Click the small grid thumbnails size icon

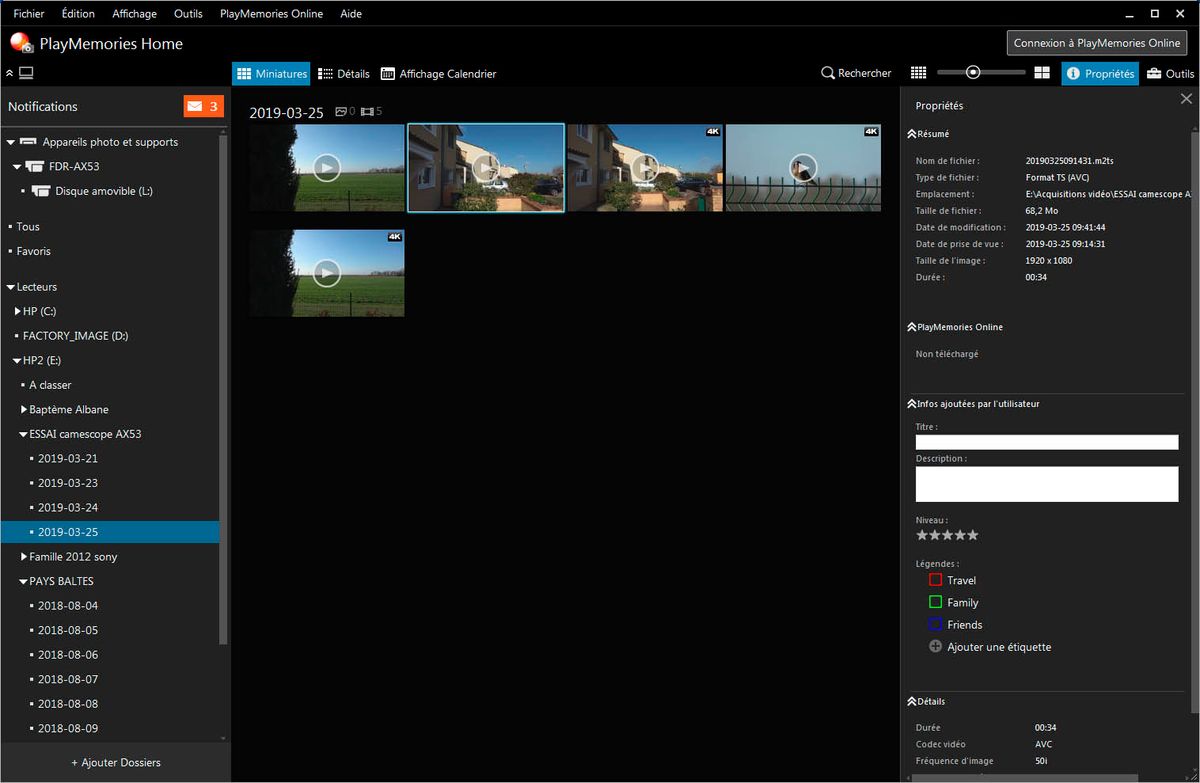point(919,73)
